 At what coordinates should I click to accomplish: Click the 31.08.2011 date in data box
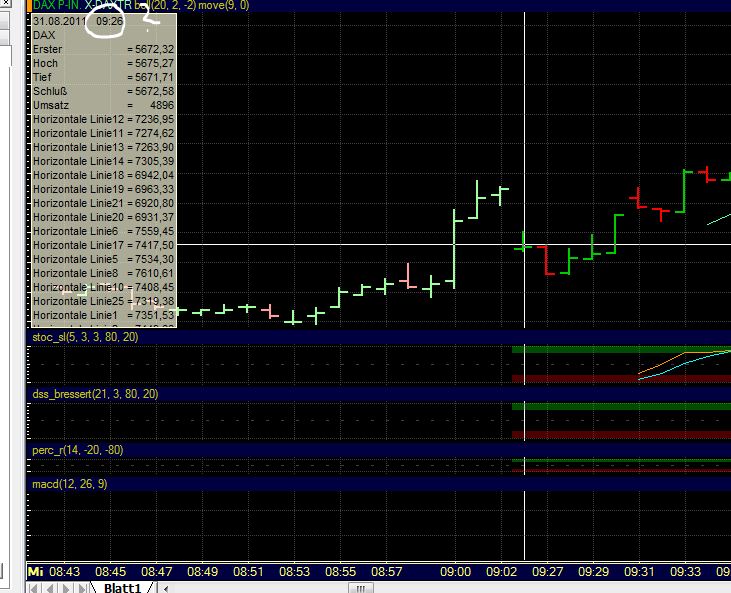coord(59,21)
